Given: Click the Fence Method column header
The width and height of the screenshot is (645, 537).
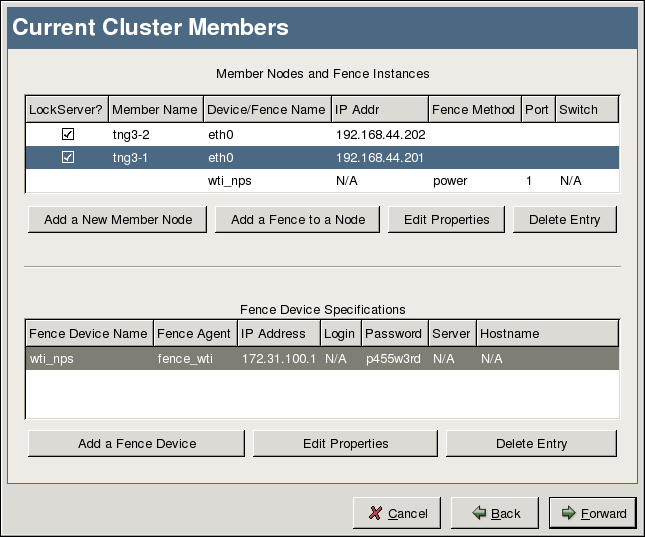Looking at the screenshot, I should click(474, 109).
